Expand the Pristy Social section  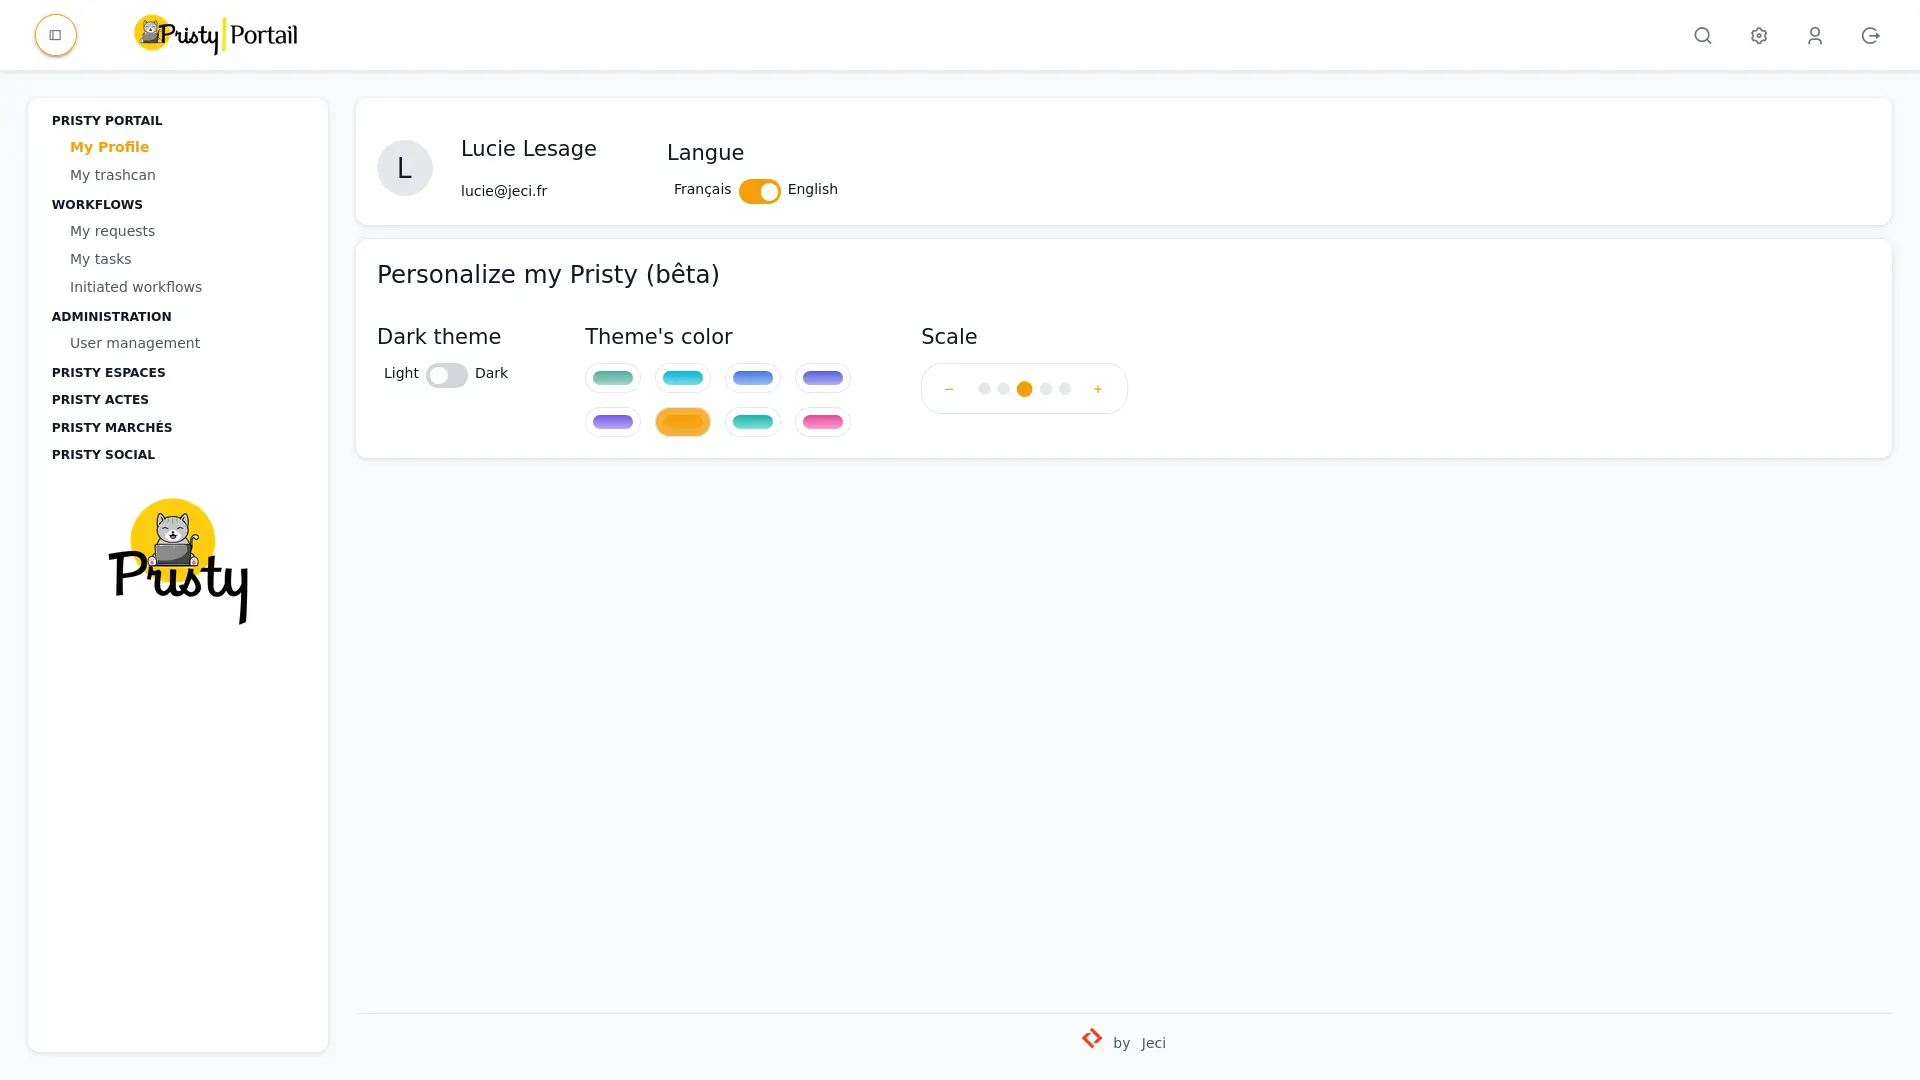[x=103, y=455]
